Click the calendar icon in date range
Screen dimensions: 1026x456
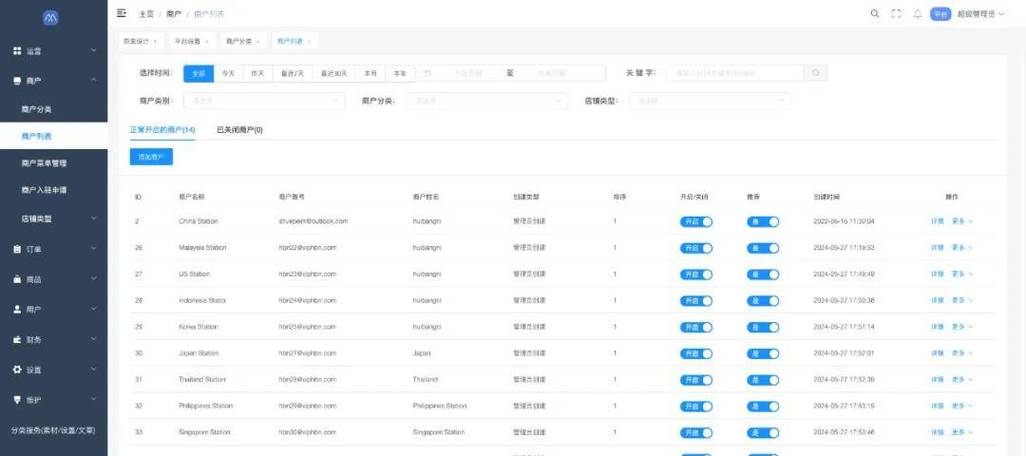coord(427,73)
